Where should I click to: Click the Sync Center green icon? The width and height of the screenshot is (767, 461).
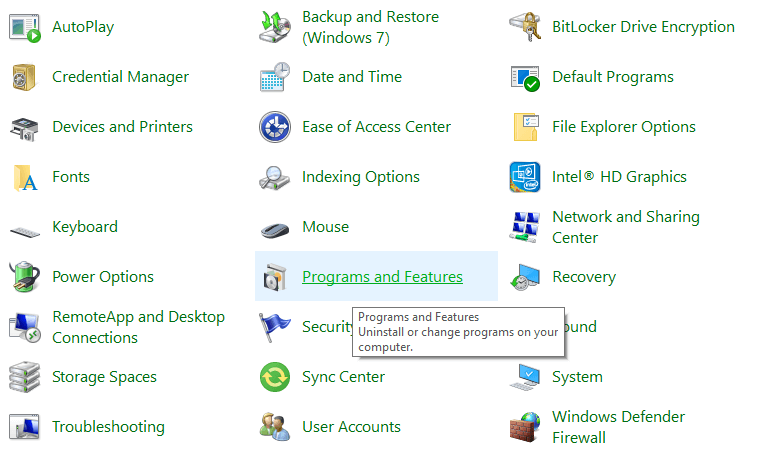(275, 377)
